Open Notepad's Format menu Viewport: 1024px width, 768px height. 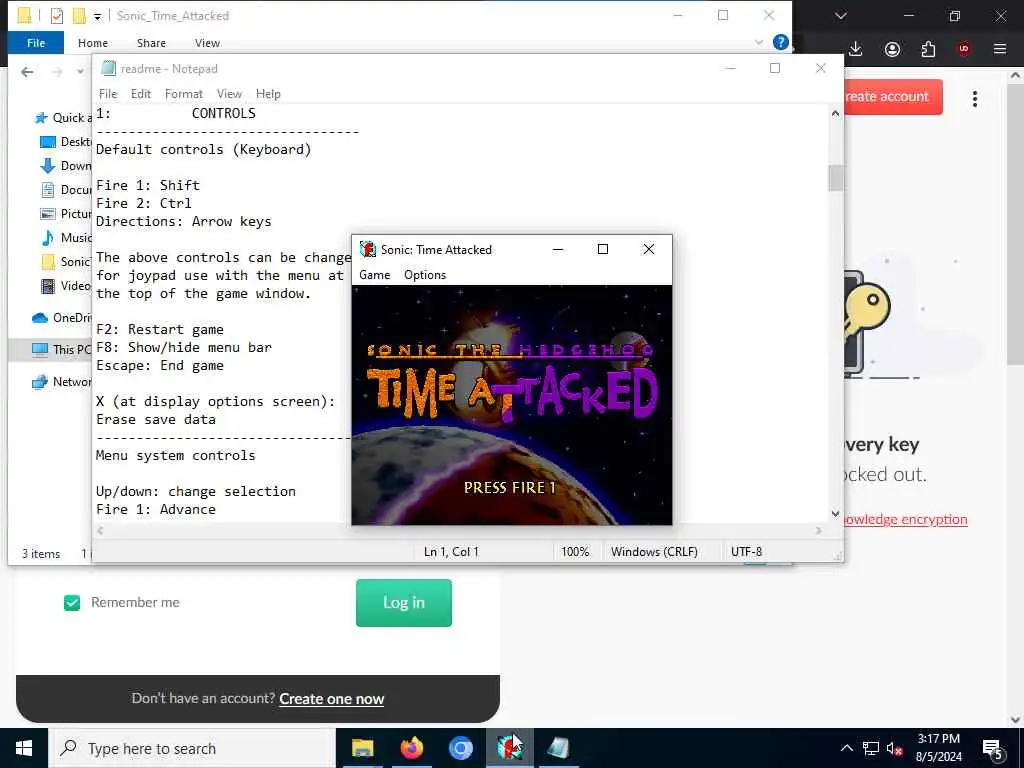184,94
